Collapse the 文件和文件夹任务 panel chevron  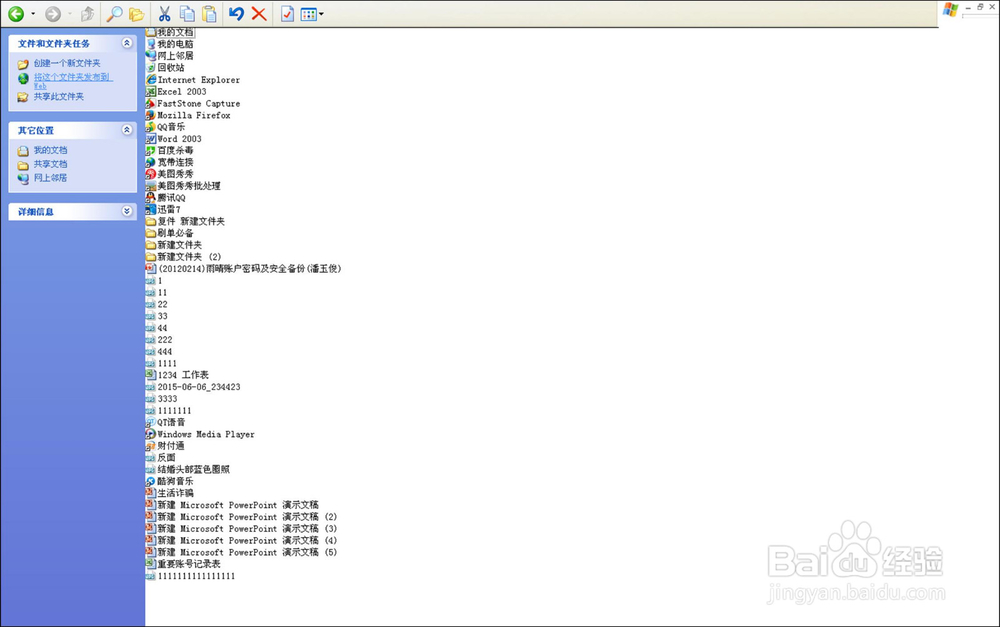(x=127, y=43)
